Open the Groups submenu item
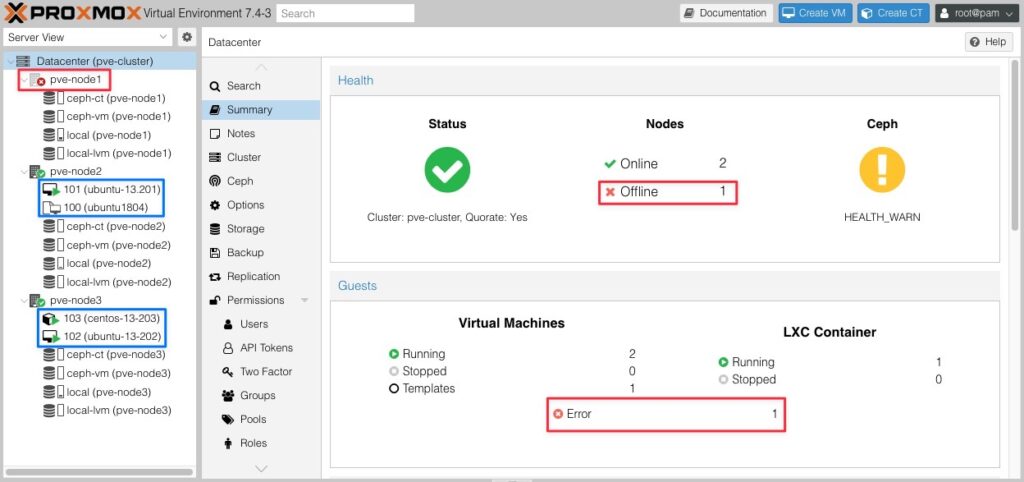The width and height of the screenshot is (1024, 482). click(x=261, y=396)
